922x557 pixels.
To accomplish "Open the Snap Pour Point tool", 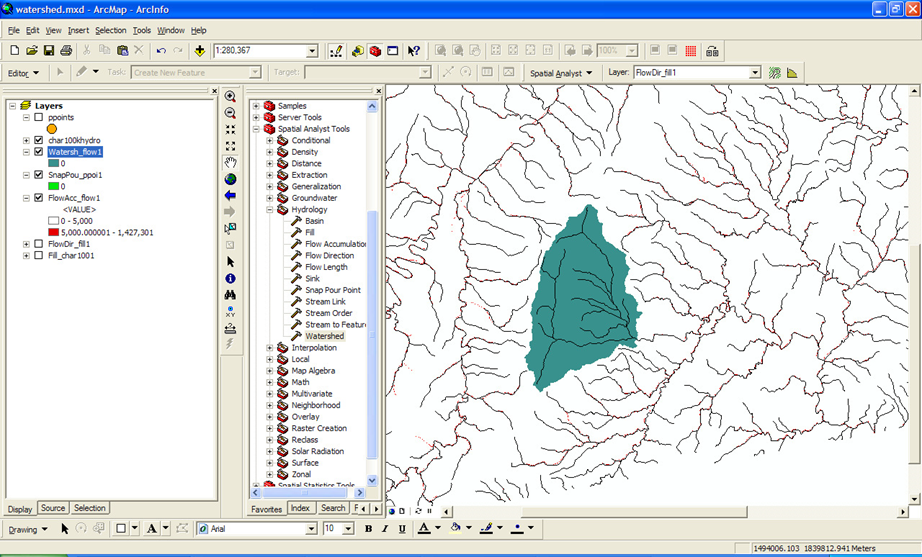I will coord(333,290).
